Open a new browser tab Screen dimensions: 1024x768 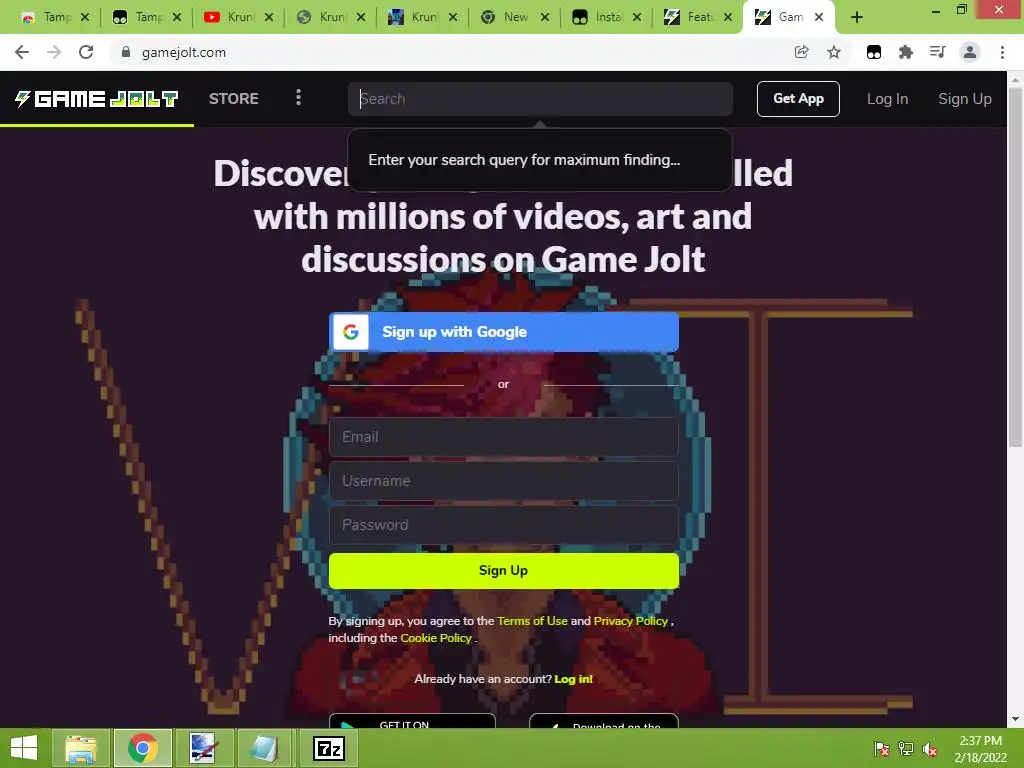[x=857, y=18]
